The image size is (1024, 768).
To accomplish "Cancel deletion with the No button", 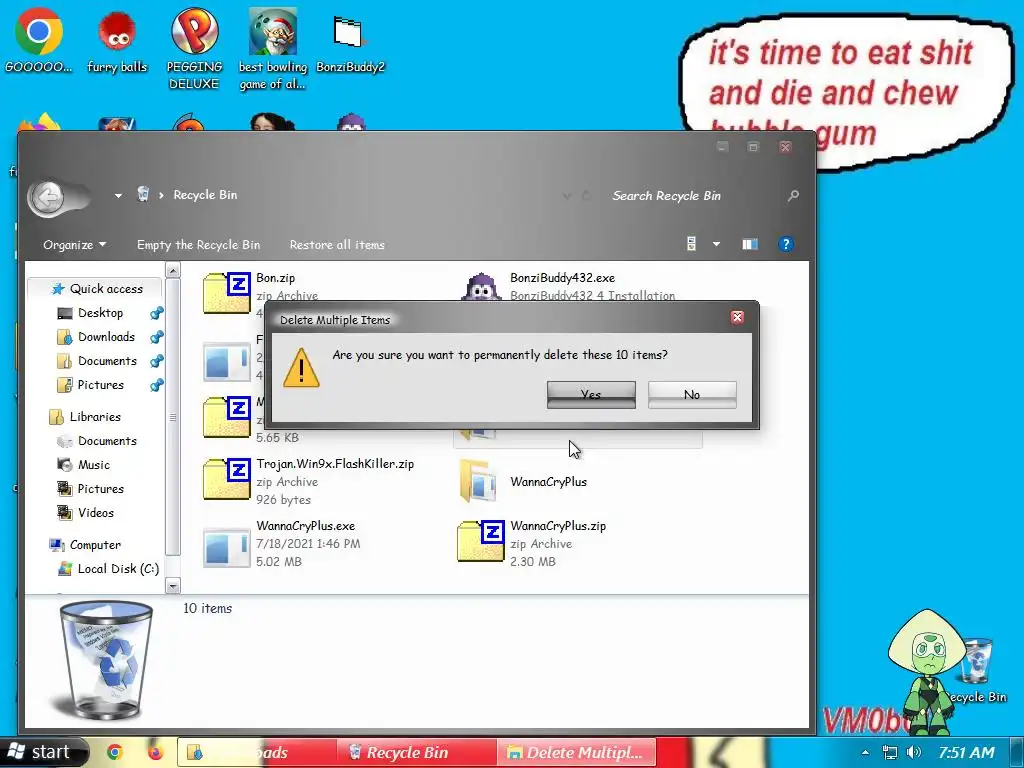I will click(x=692, y=394).
